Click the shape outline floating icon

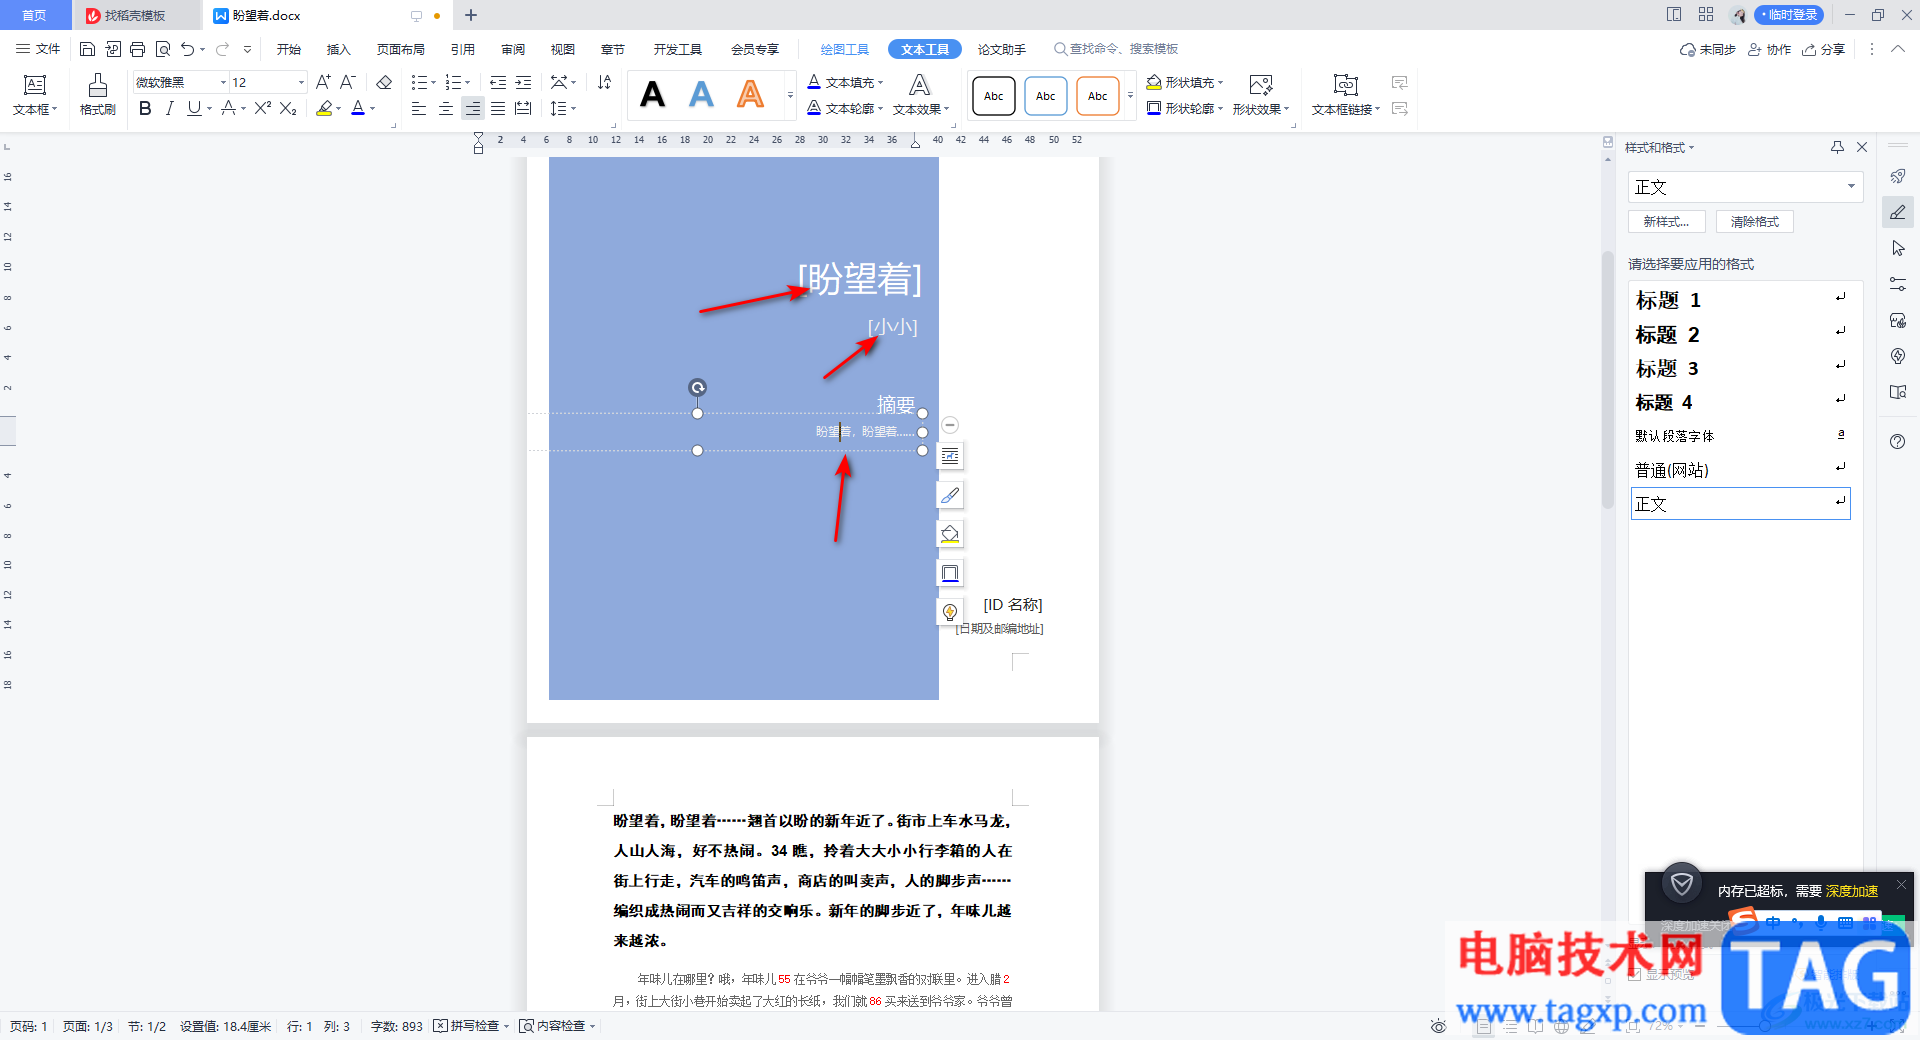click(x=950, y=573)
